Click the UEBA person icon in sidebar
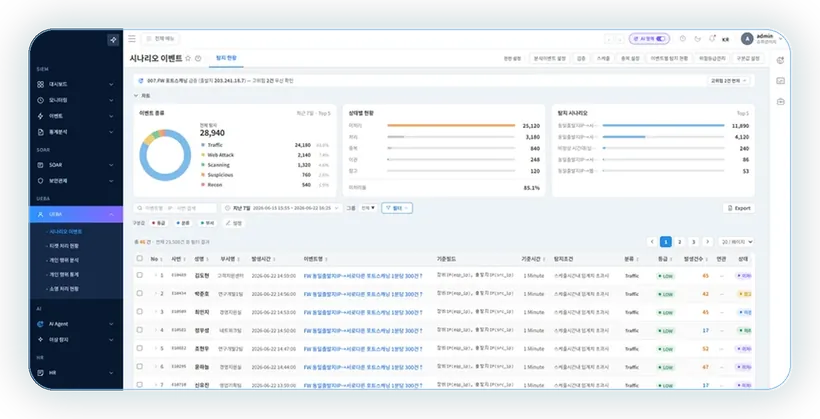 [40, 214]
